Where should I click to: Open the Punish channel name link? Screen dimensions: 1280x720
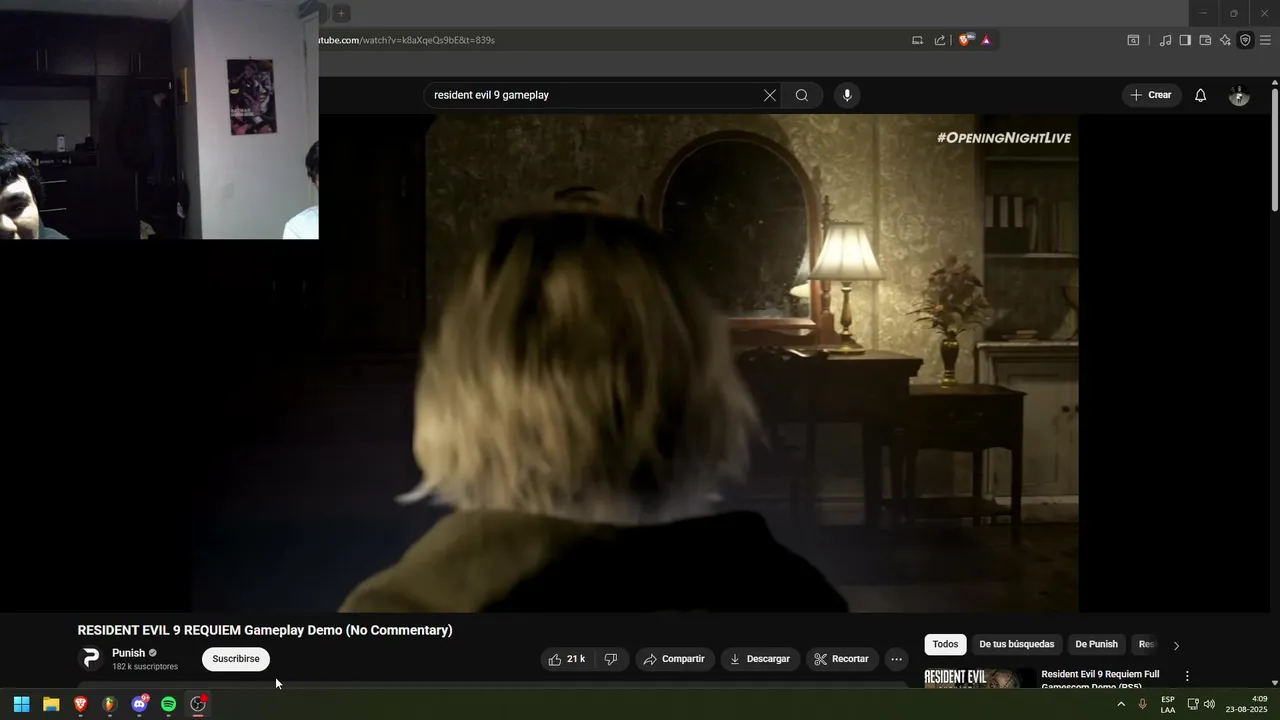(128, 653)
